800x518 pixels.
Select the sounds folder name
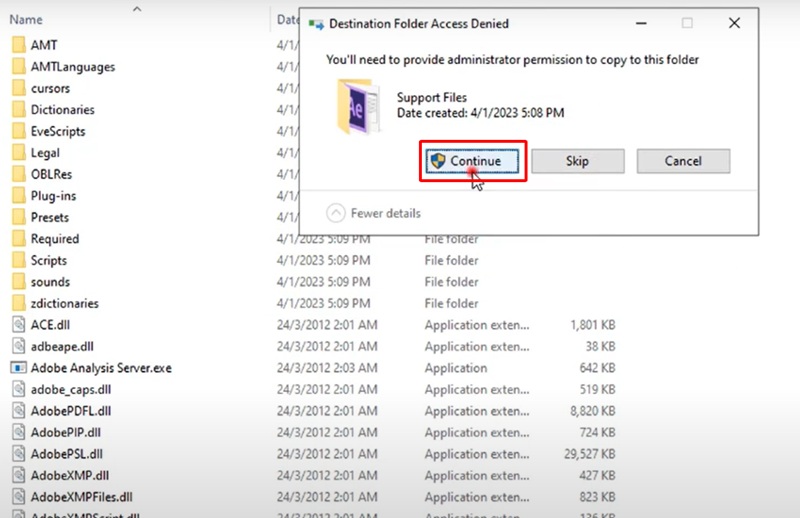tap(51, 282)
